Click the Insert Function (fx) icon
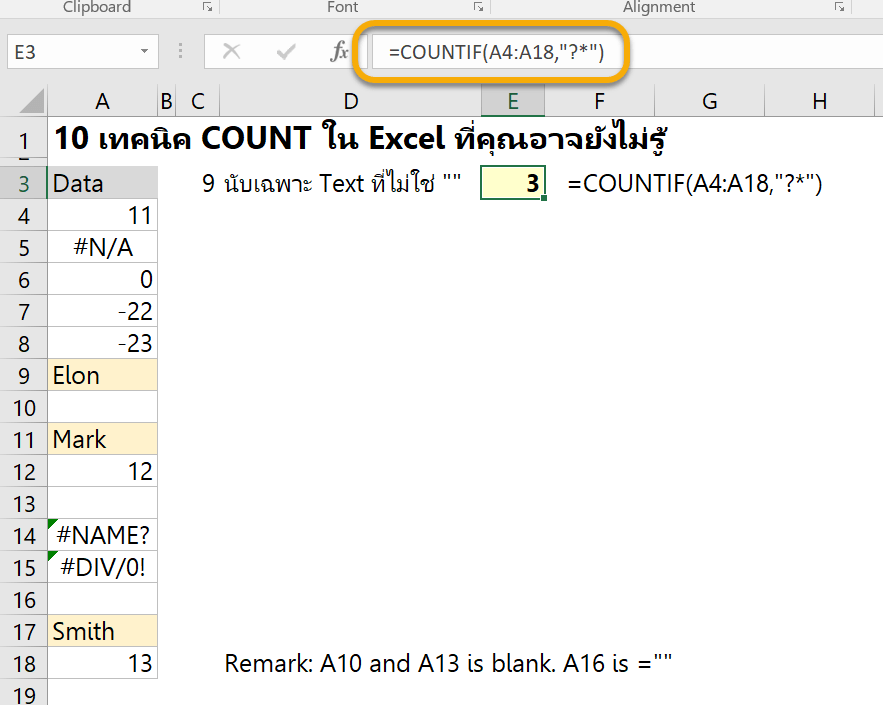Screen dimensions: 883x705 [341, 51]
